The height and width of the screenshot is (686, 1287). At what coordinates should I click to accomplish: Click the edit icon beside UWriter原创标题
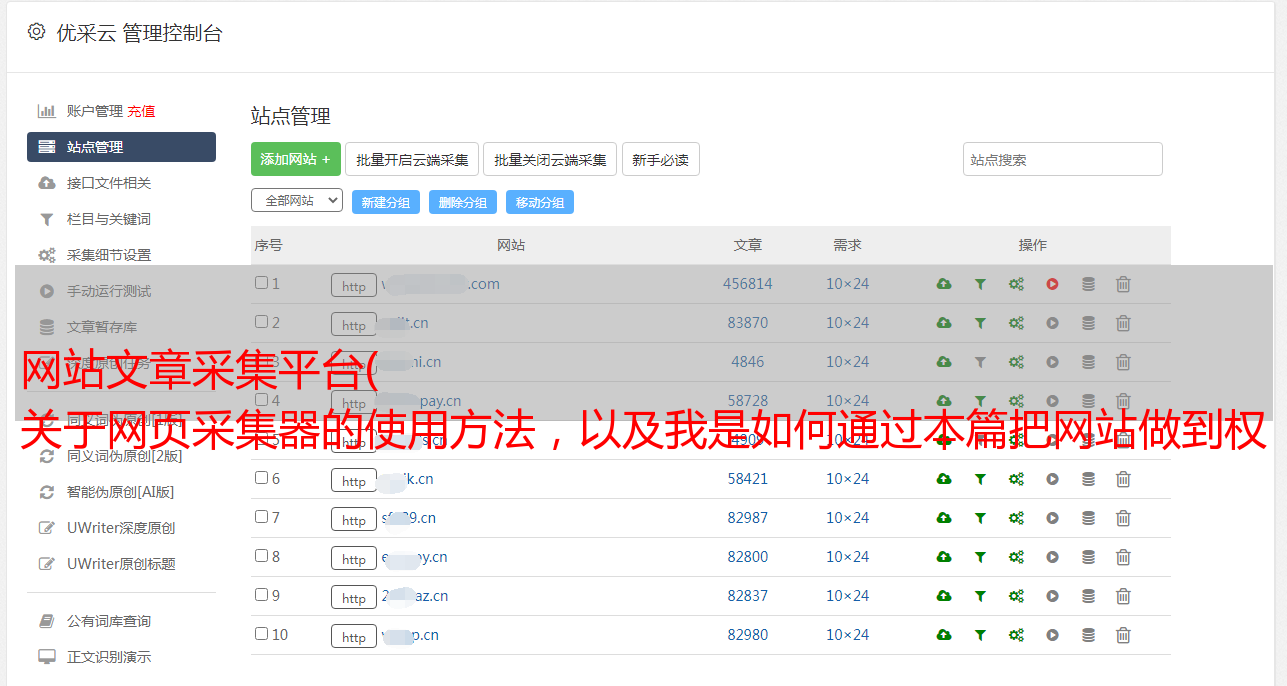47,564
